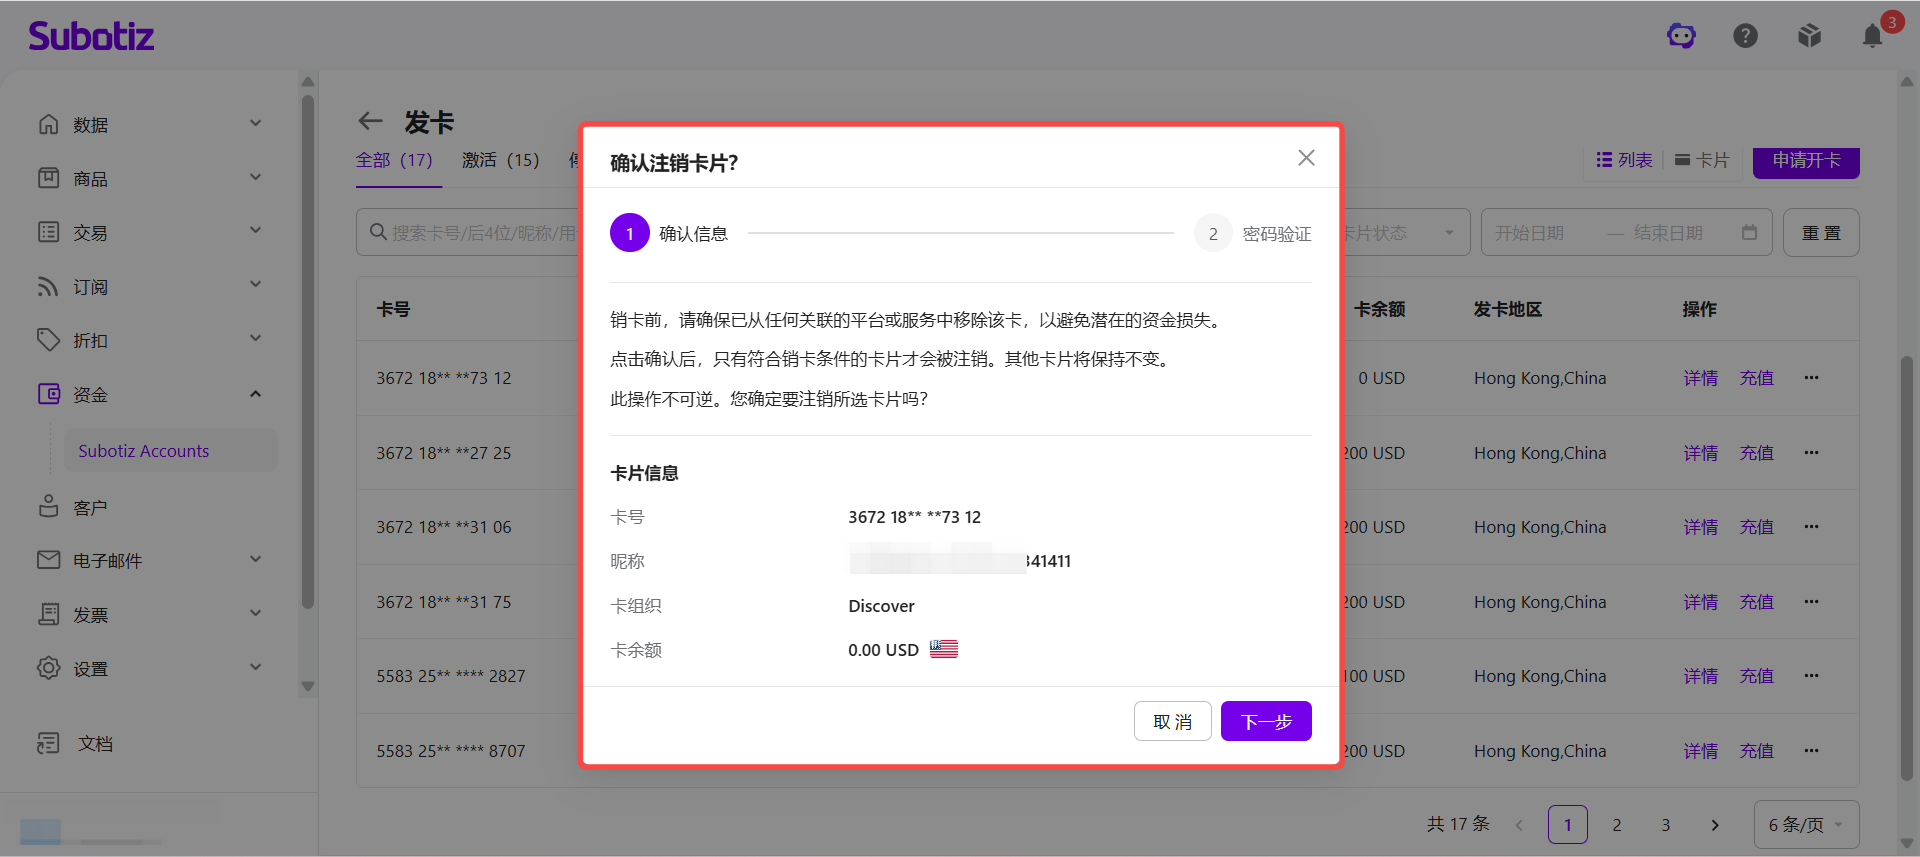Open 详情 for card **73 12
Screen dimensions: 1920x857
(1700, 378)
